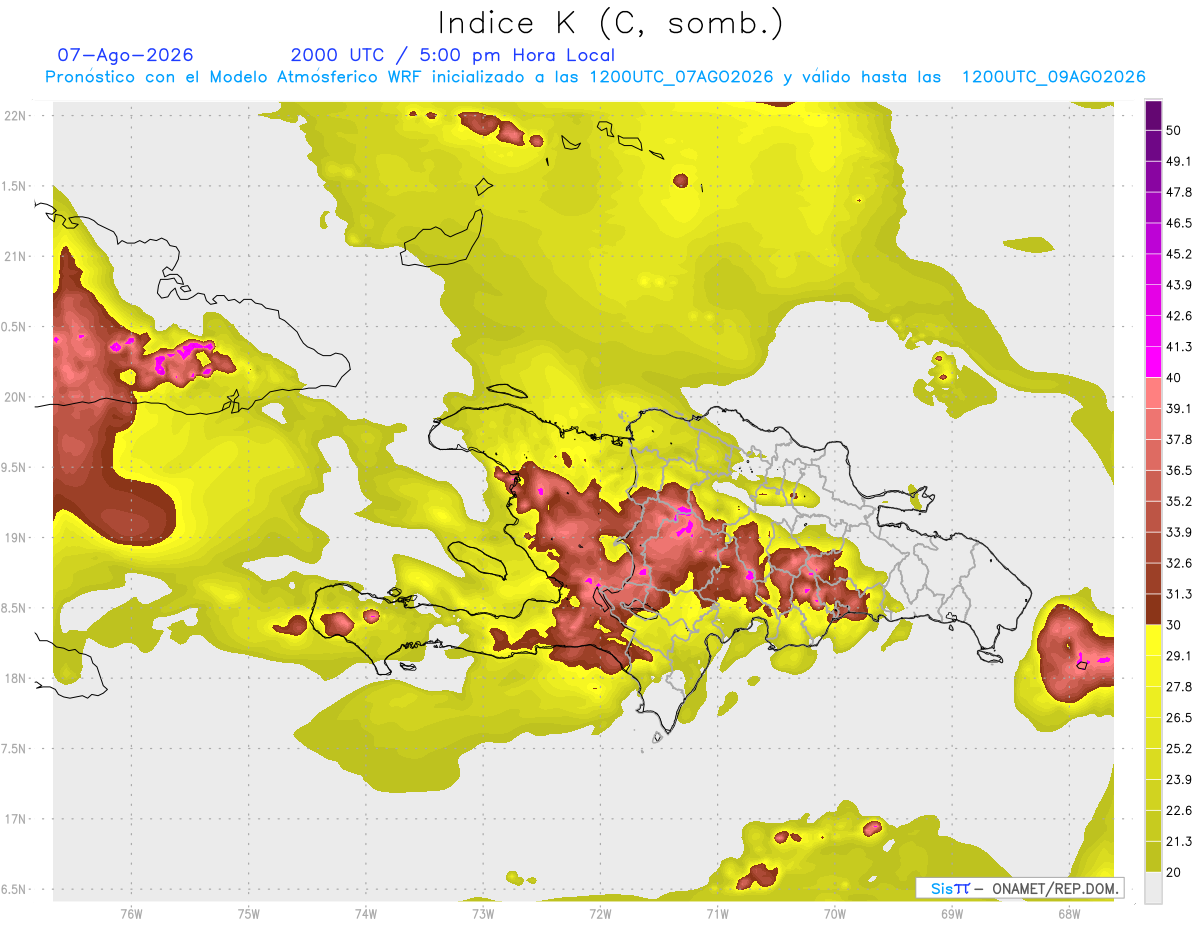Screen dimensions: 1200x927
Task: Click the "46.5" colorbar value
Action: (1179, 224)
